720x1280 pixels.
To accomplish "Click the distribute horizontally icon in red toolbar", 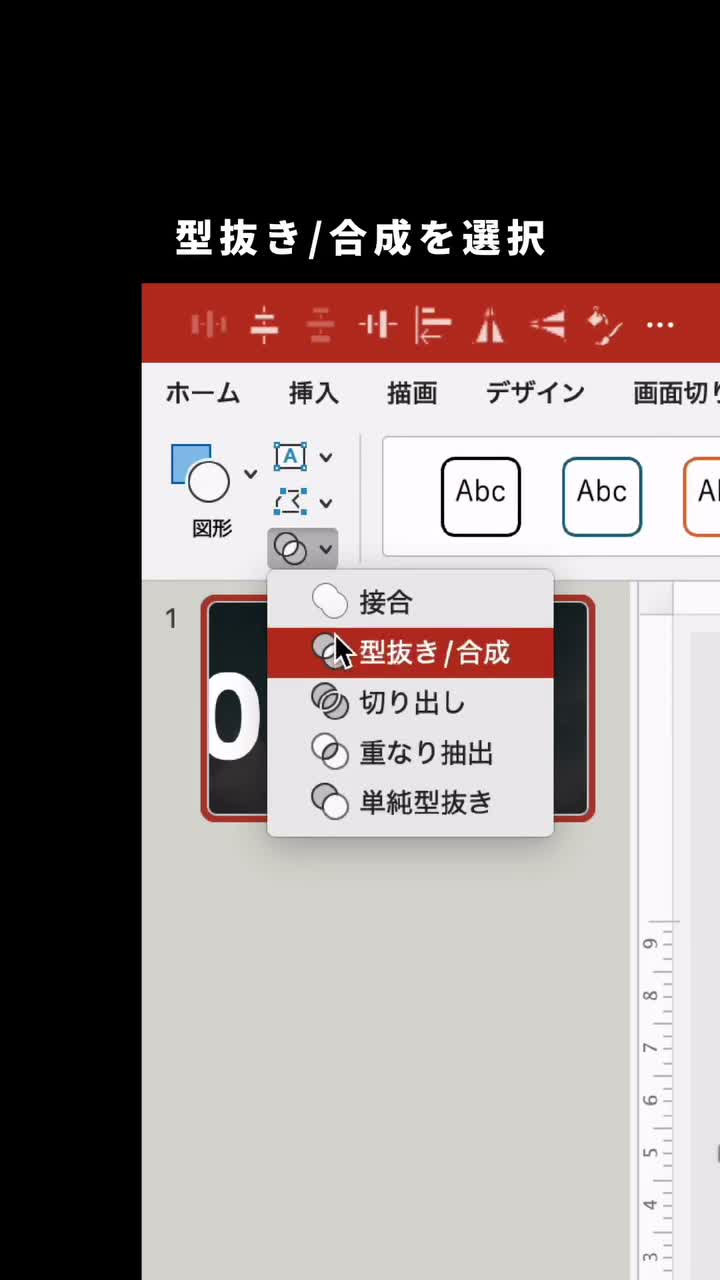I will pos(209,325).
